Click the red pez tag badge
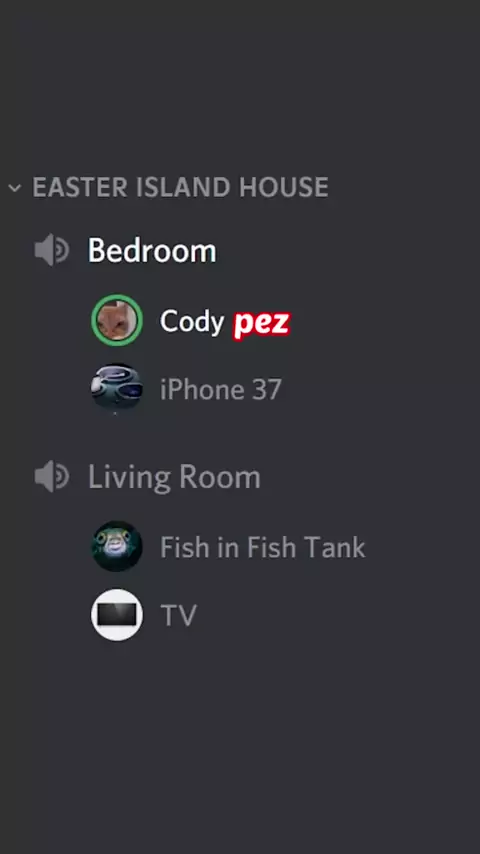Screen dimensions: 480x854 262,324
